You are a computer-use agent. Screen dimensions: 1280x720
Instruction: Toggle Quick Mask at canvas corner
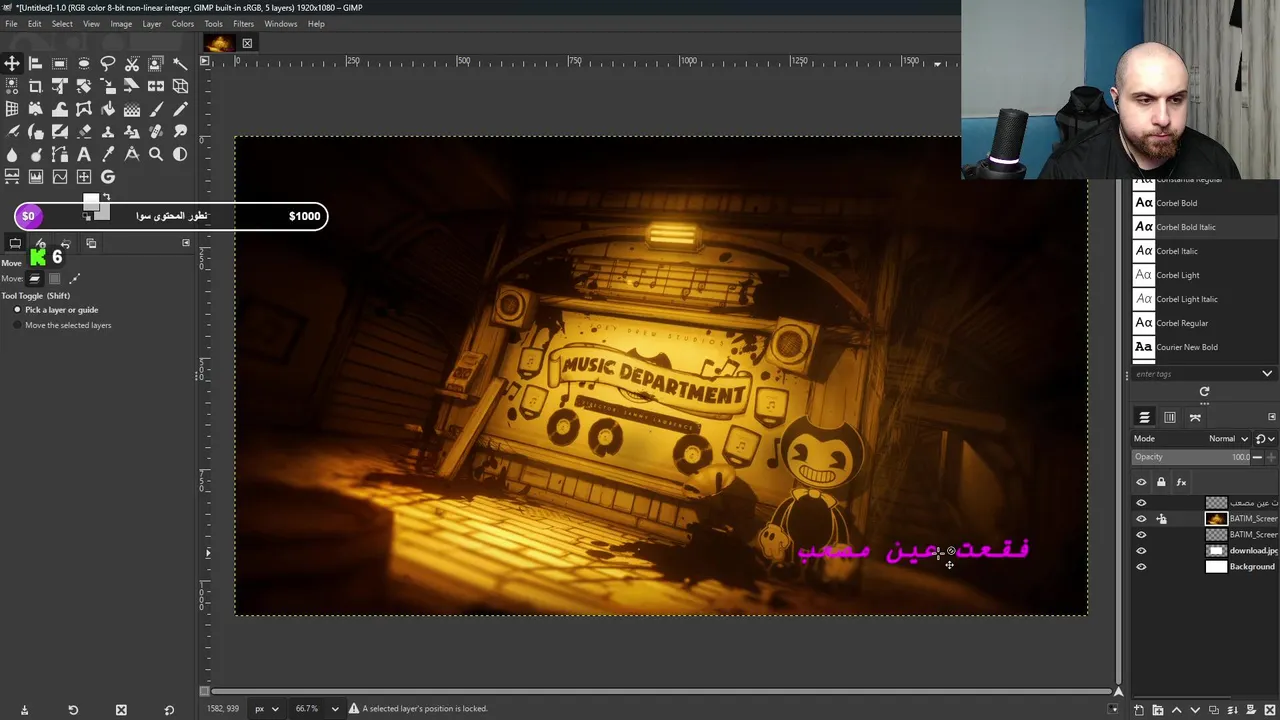point(203,691)
